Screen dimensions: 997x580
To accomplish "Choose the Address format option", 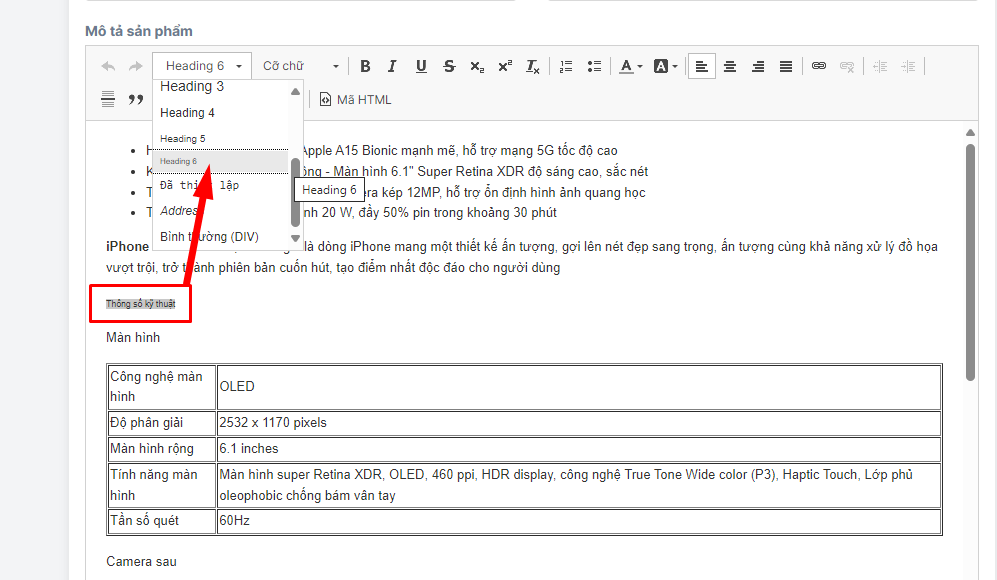I will (x=220, y=211).
